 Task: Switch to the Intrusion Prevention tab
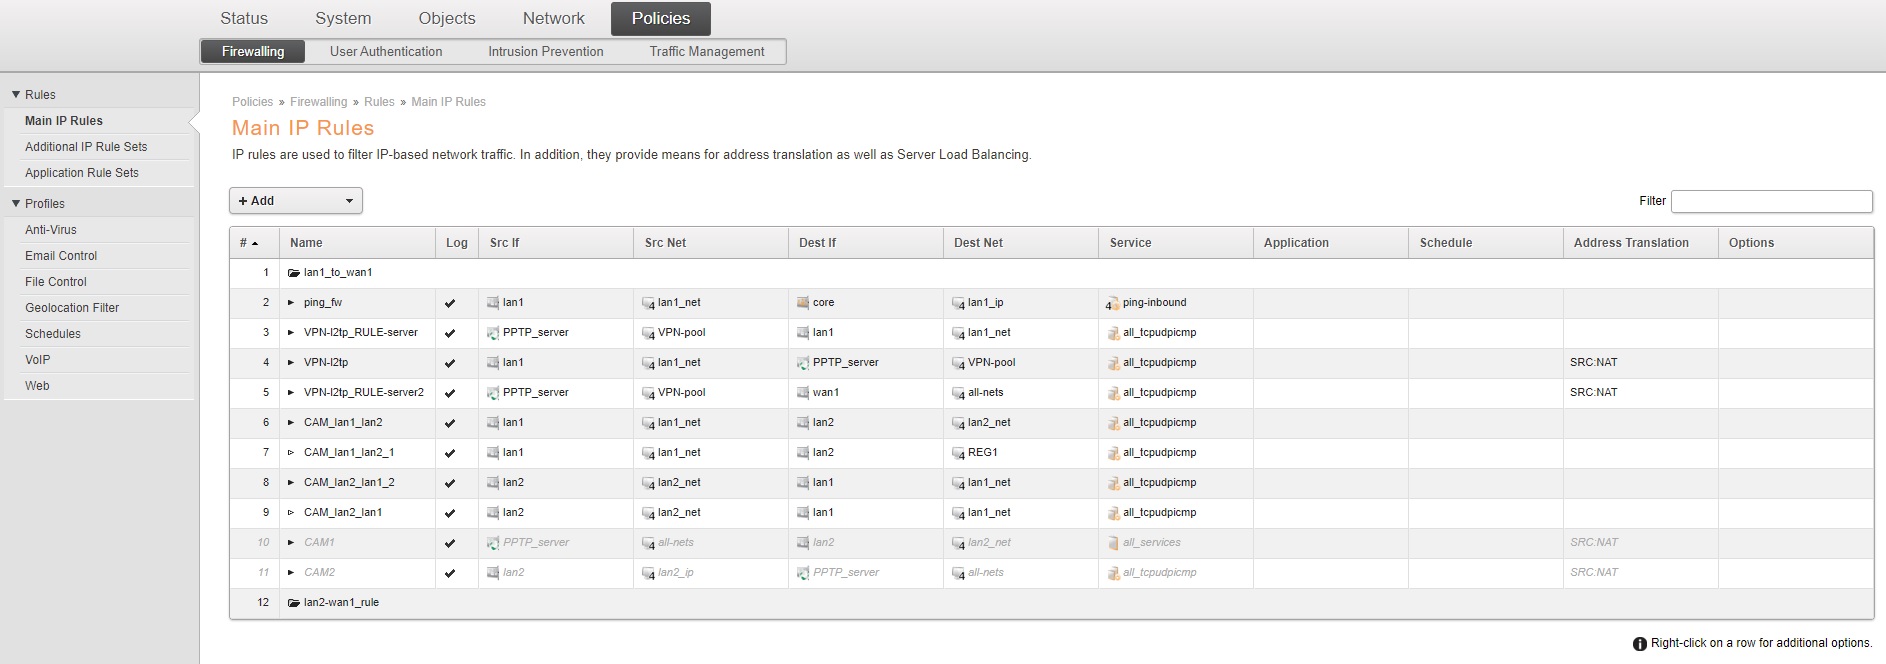[x=545, y=52]
